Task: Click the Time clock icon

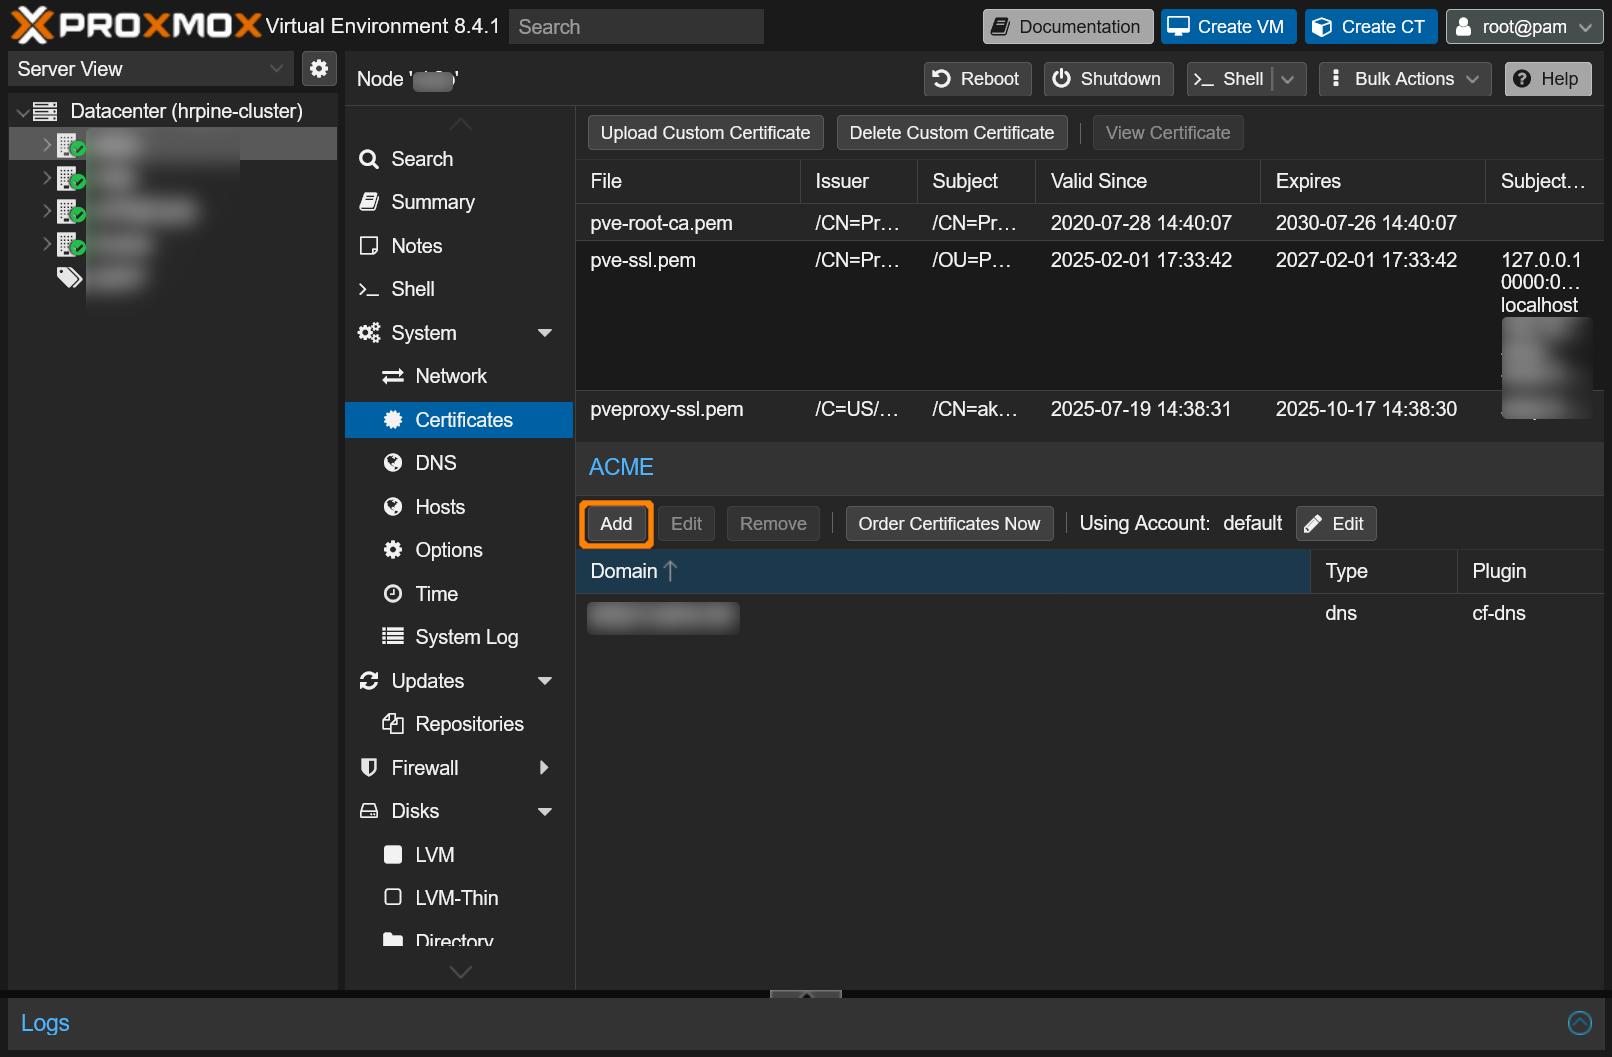Action: click(x=393, y=593)
